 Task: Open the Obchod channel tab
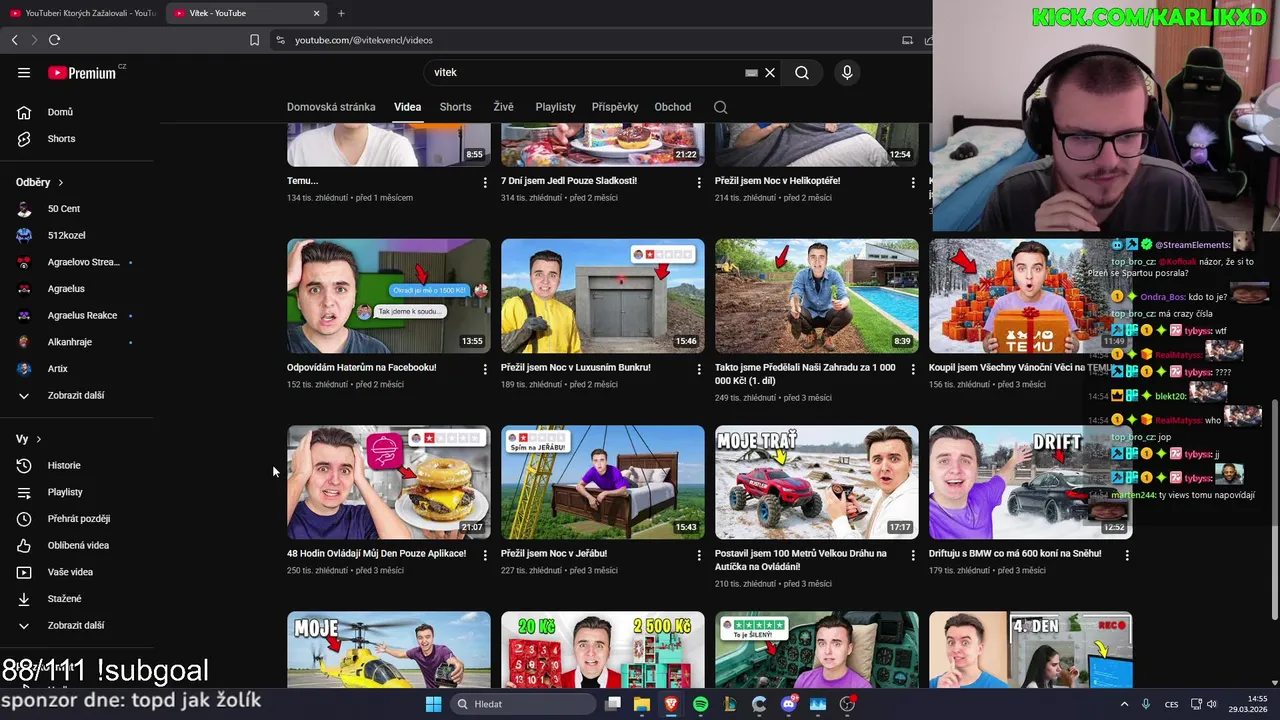672,107
